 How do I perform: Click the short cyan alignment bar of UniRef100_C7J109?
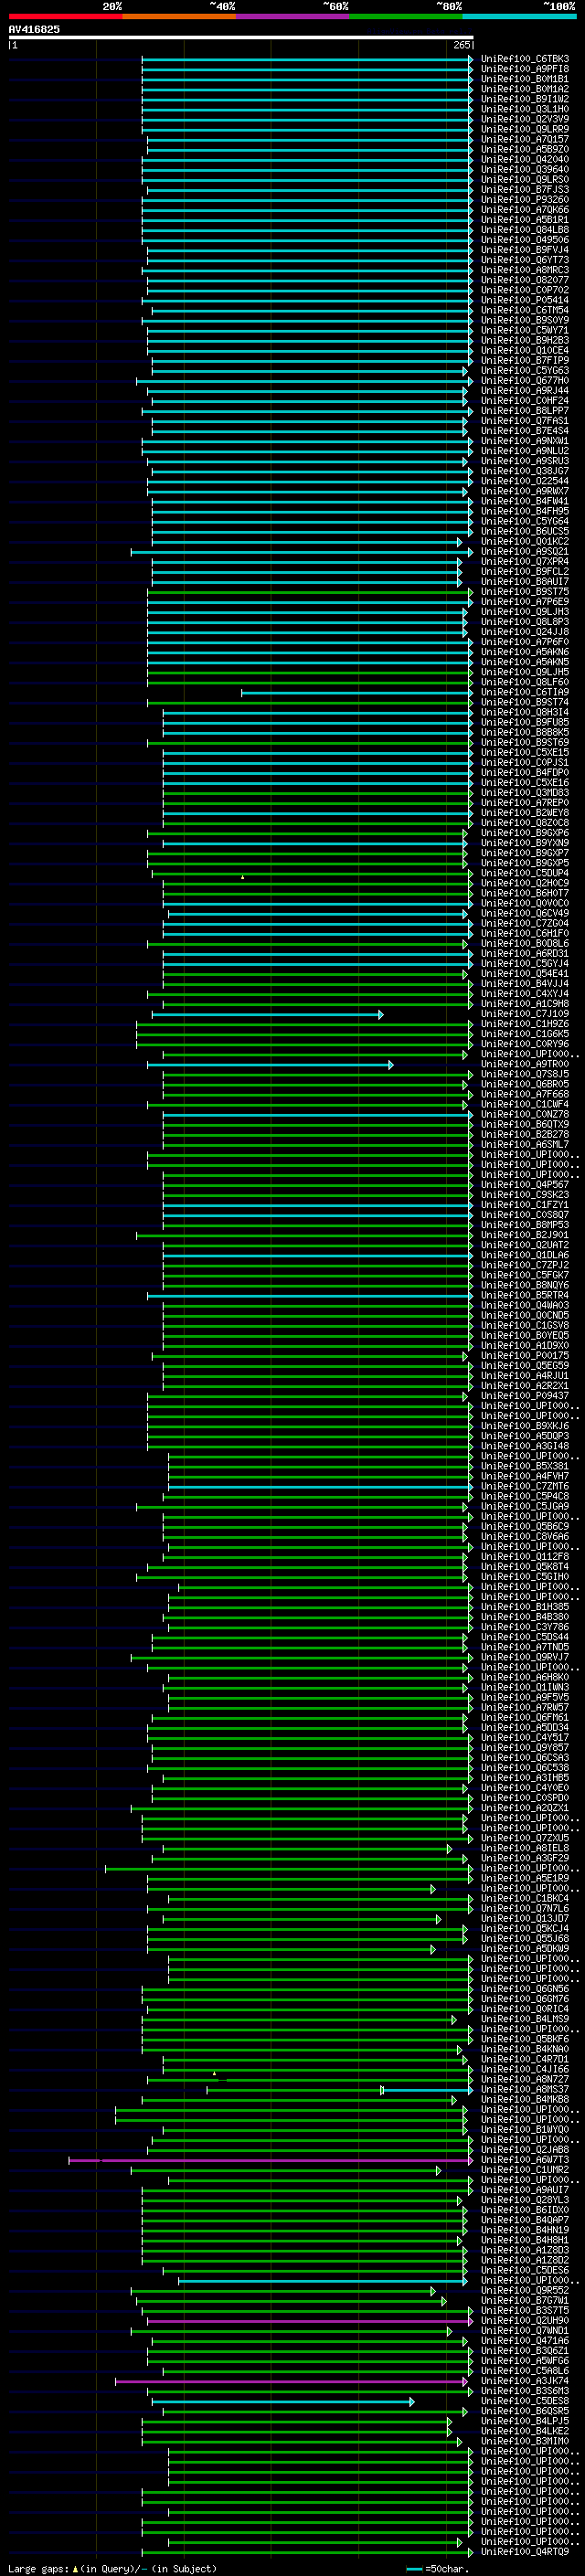tap(267, 1014)
